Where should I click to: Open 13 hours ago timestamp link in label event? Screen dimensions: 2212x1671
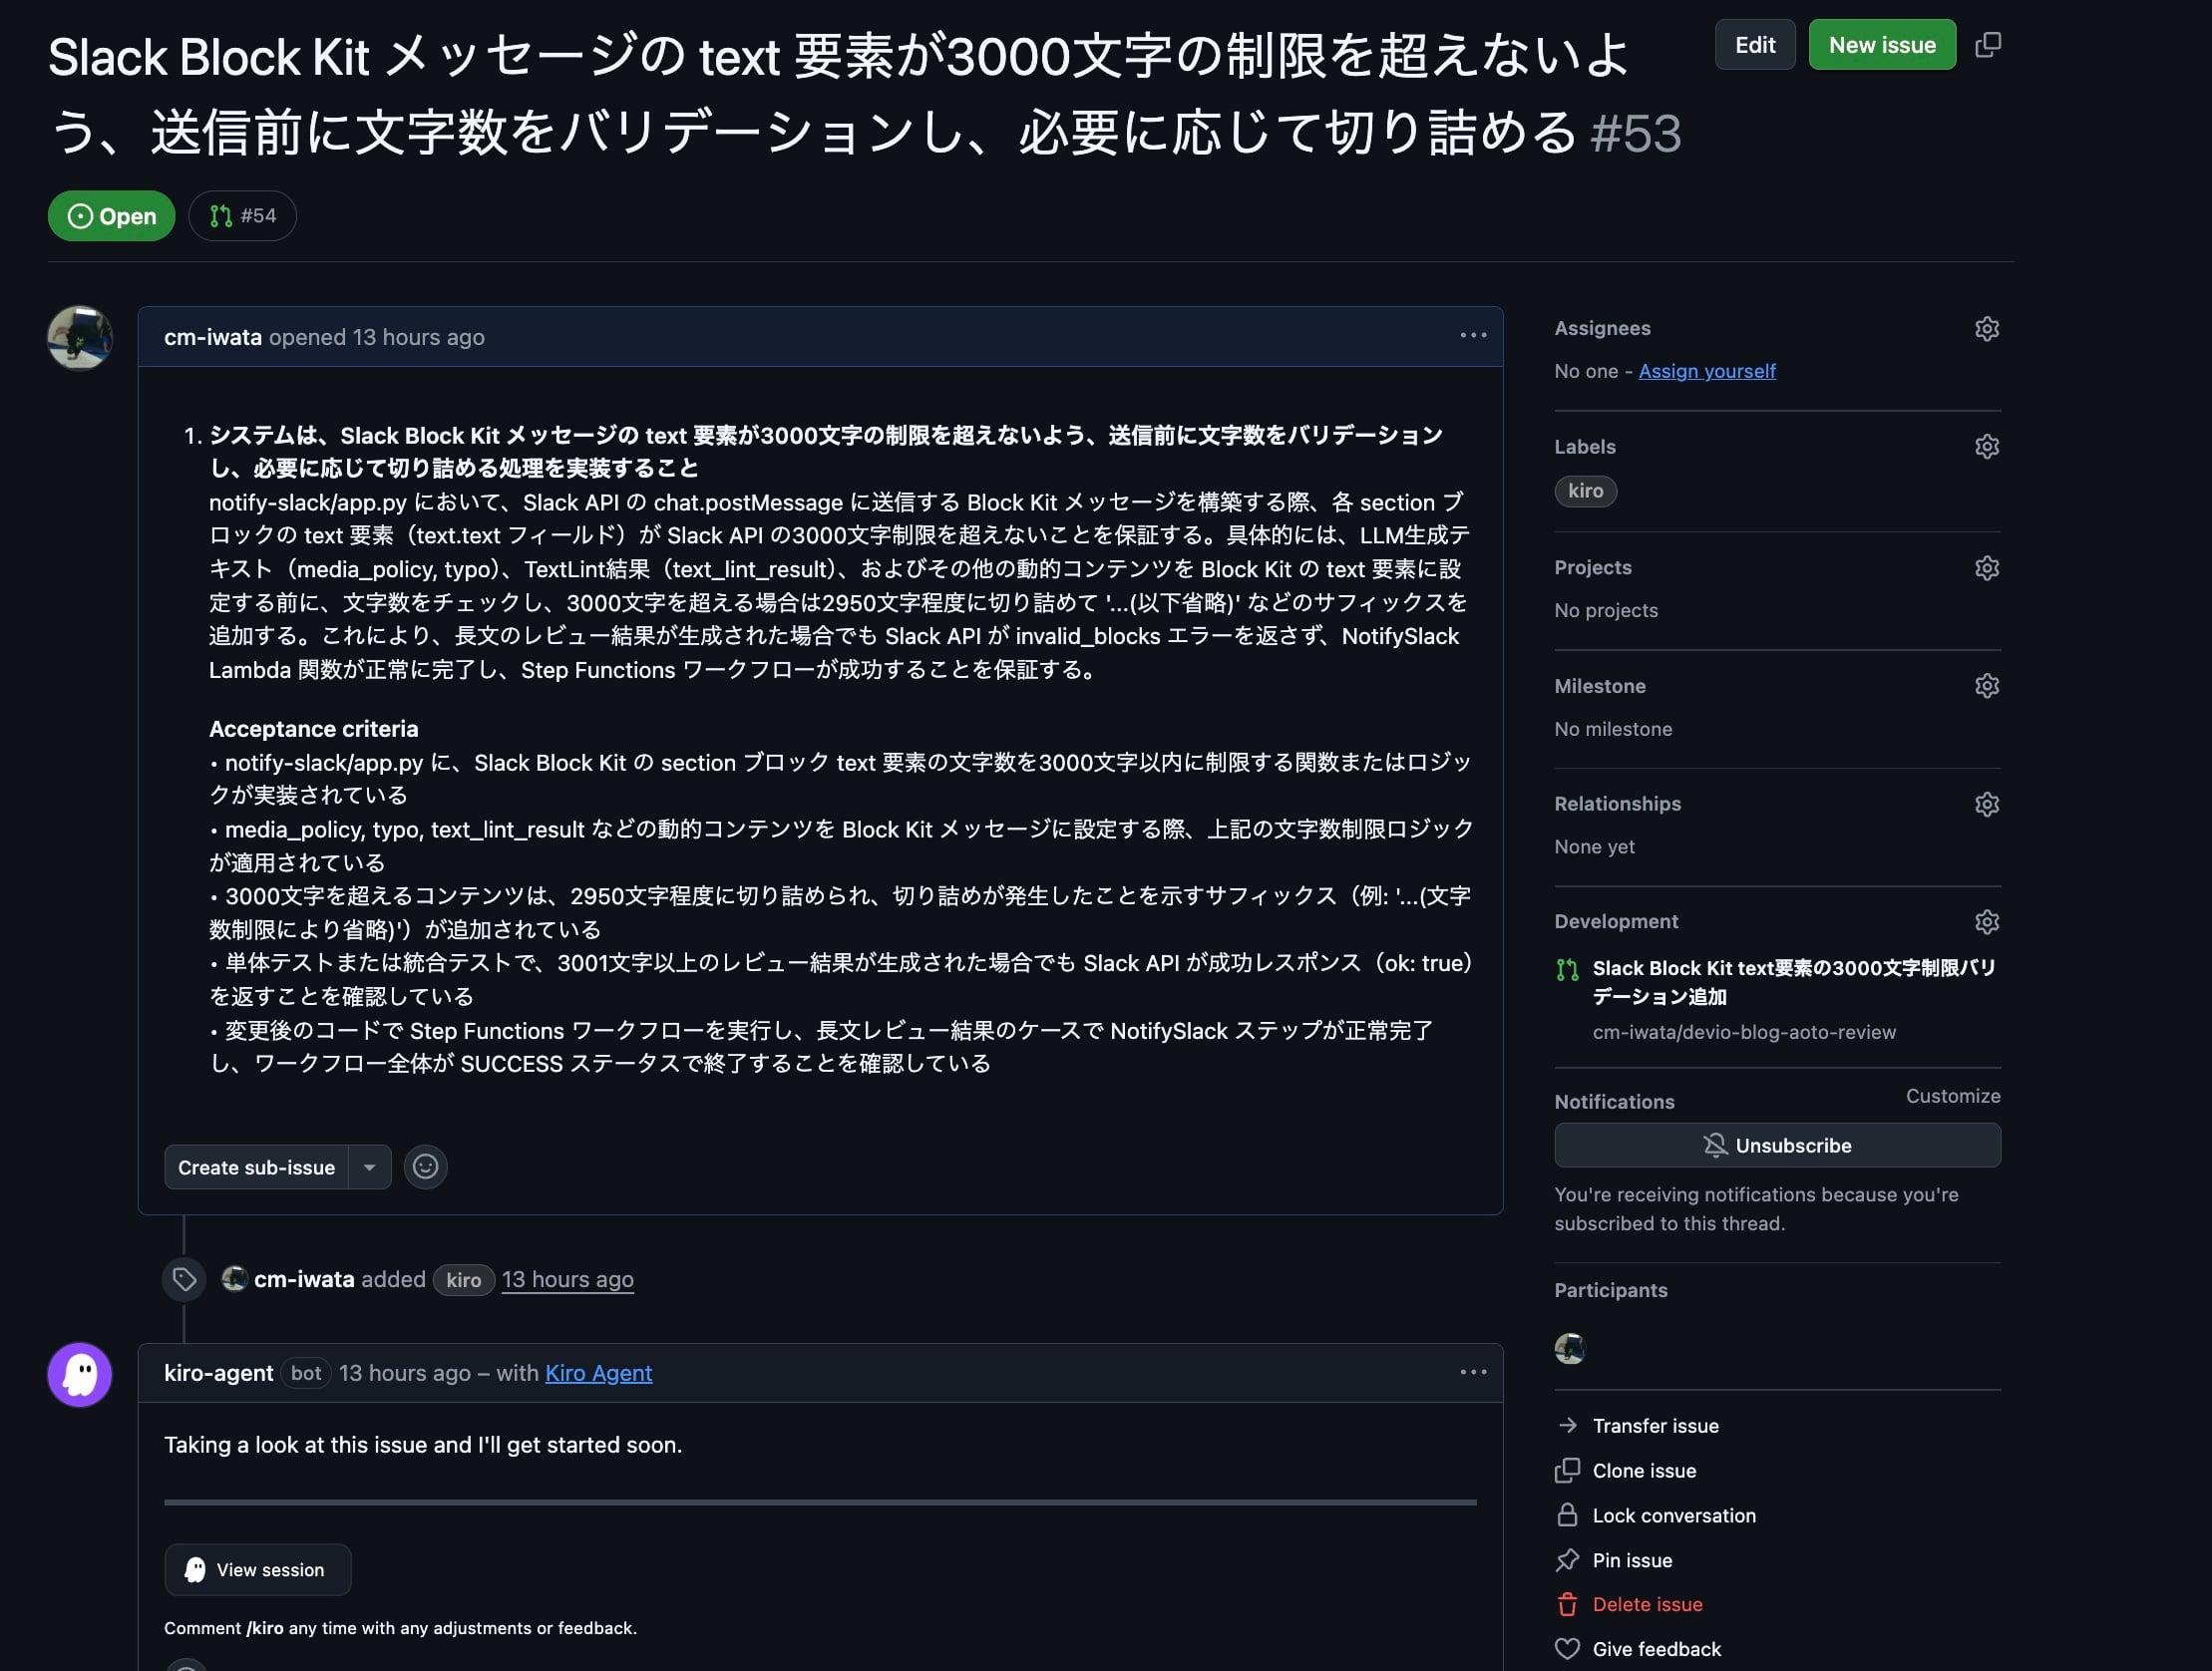pyautogui.click(x=567, y=1279)
